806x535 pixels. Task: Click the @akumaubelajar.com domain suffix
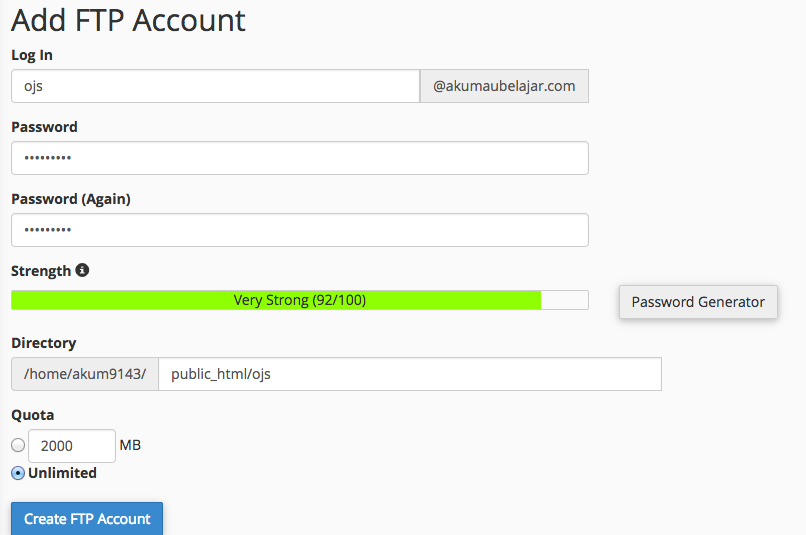coord(504,86)
